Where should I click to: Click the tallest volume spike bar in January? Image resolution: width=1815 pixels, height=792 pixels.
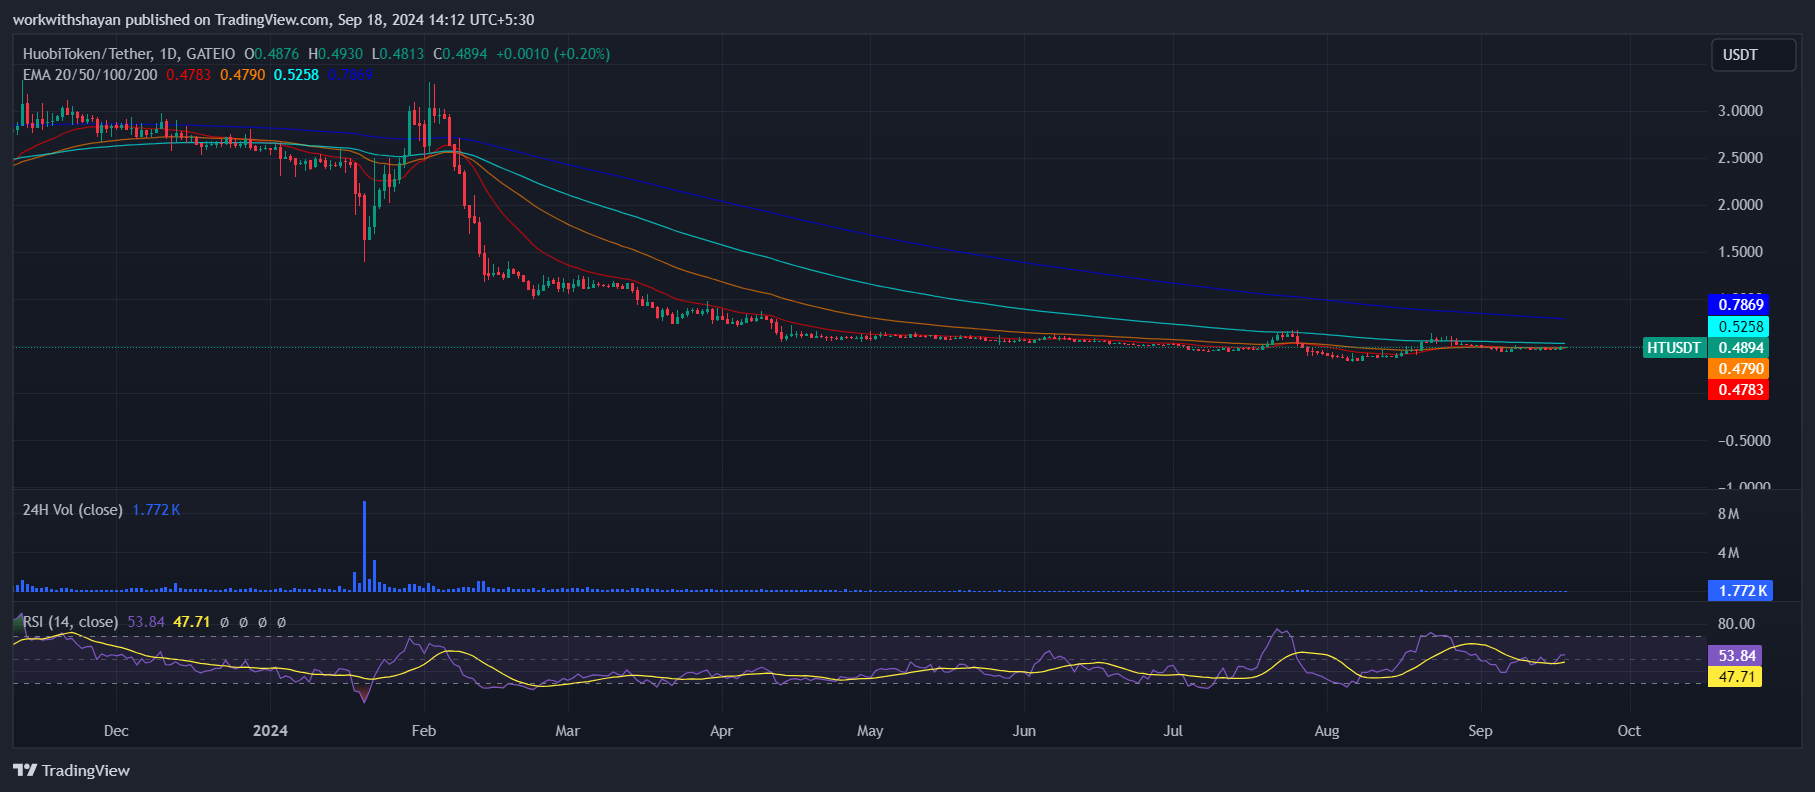[364, 546]
